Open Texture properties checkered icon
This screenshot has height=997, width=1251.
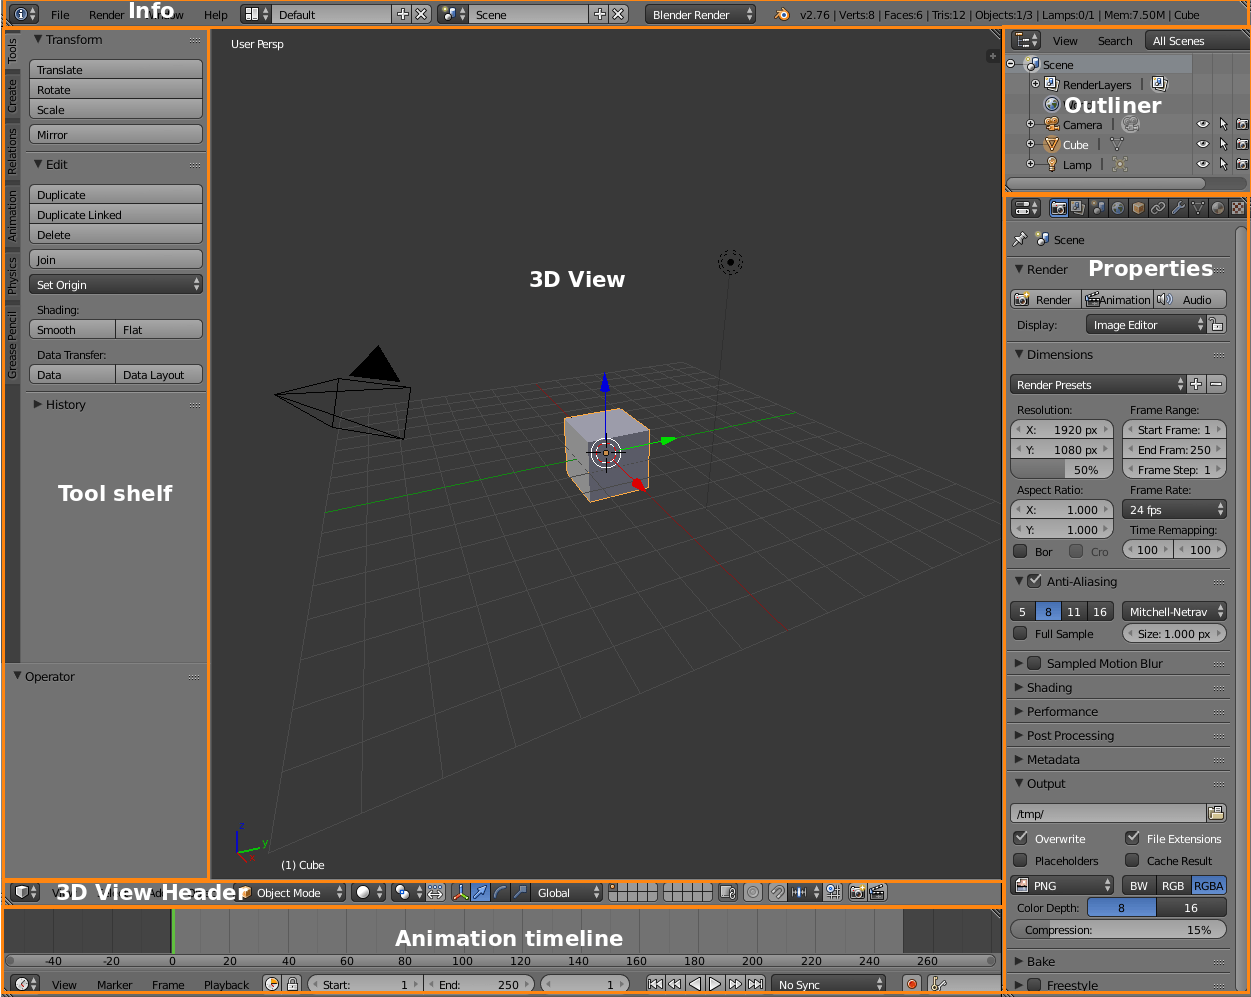[x=1238, y=208]
